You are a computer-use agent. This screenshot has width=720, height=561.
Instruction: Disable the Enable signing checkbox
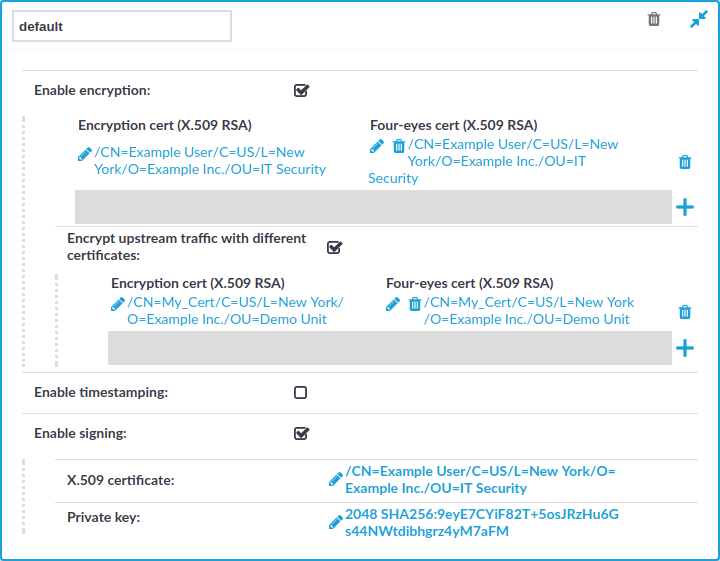click(301, 433)
